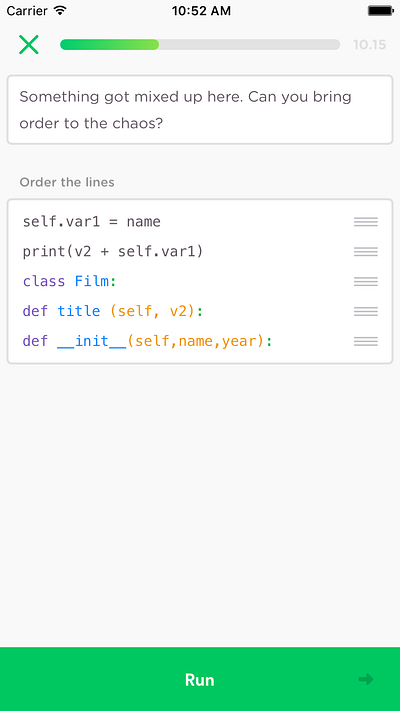Tap the 10.15 lesson counter
Image resolution: width=400 pixels, height=711 pixels.
pyautogui.click(x=370, y=44)
